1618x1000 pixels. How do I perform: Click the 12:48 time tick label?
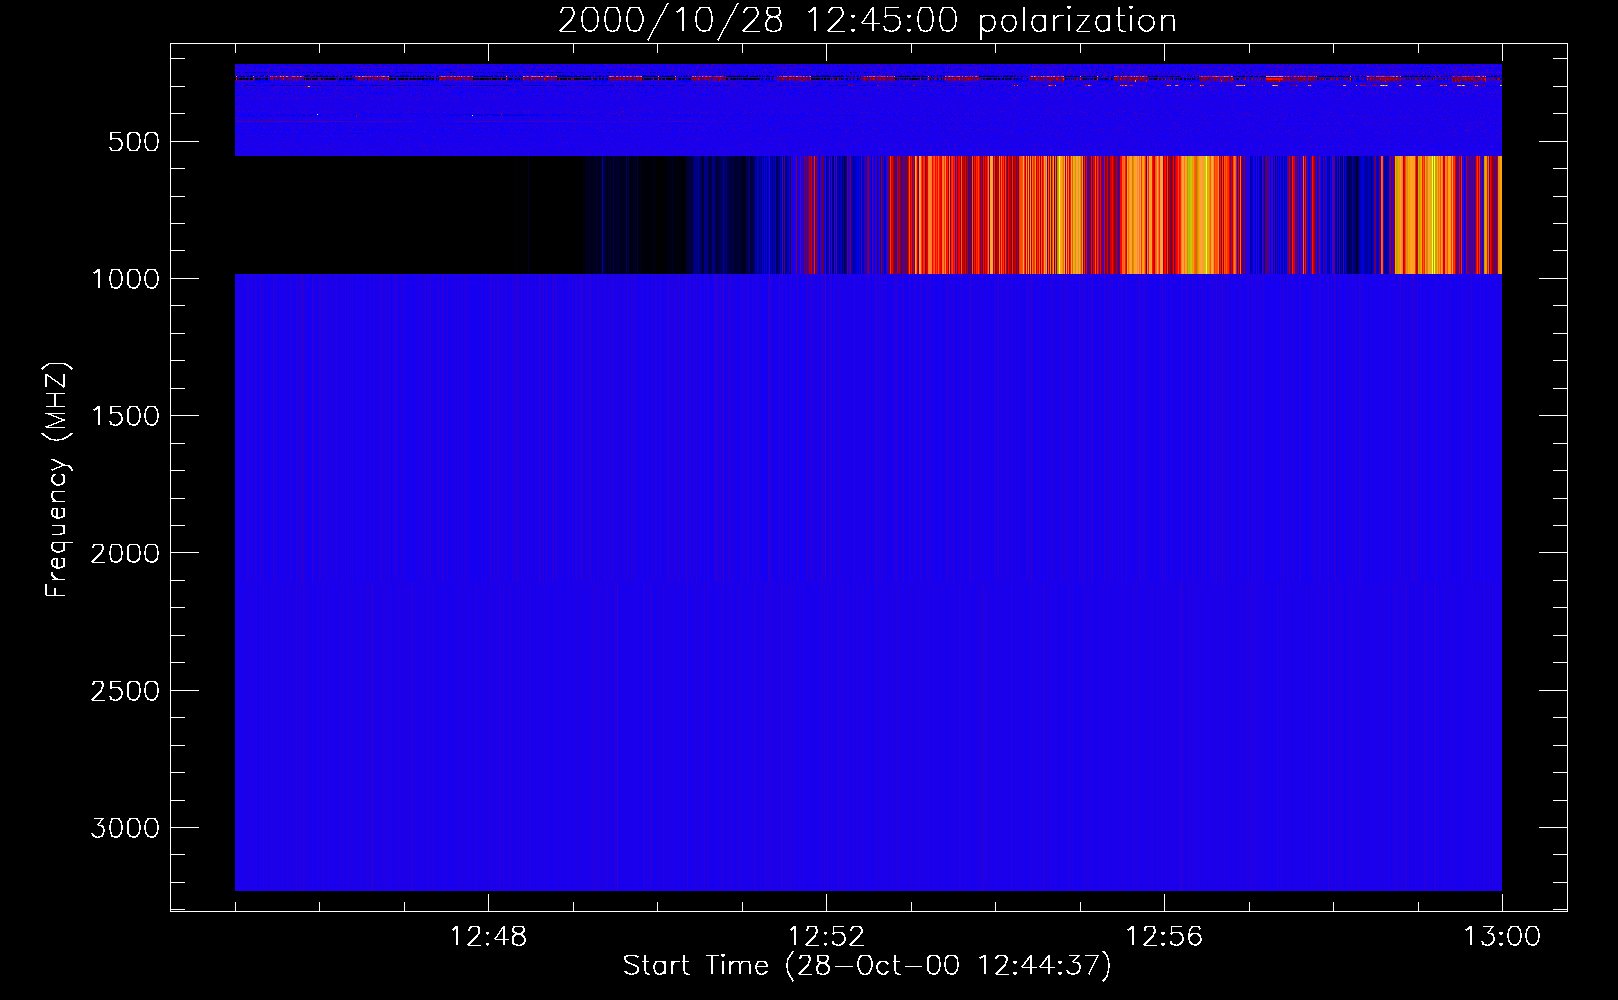[488, 937]
